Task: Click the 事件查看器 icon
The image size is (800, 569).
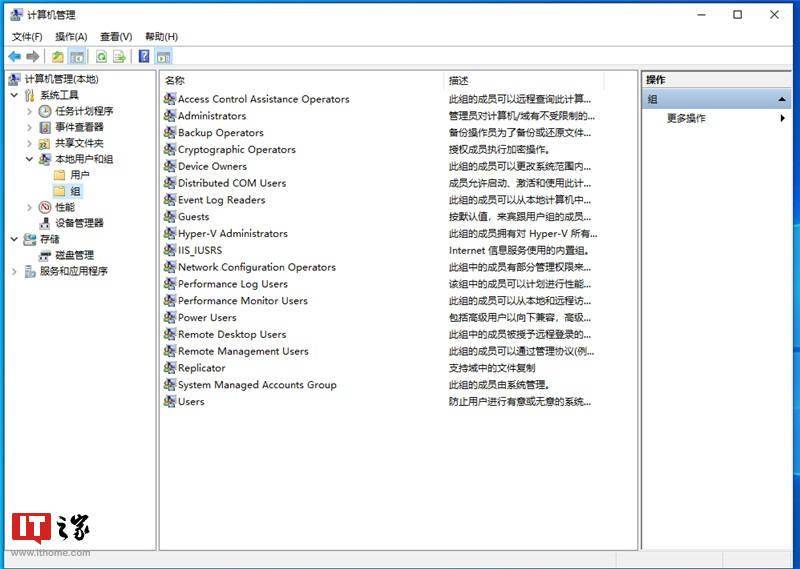Action: [x=45, y=127]
